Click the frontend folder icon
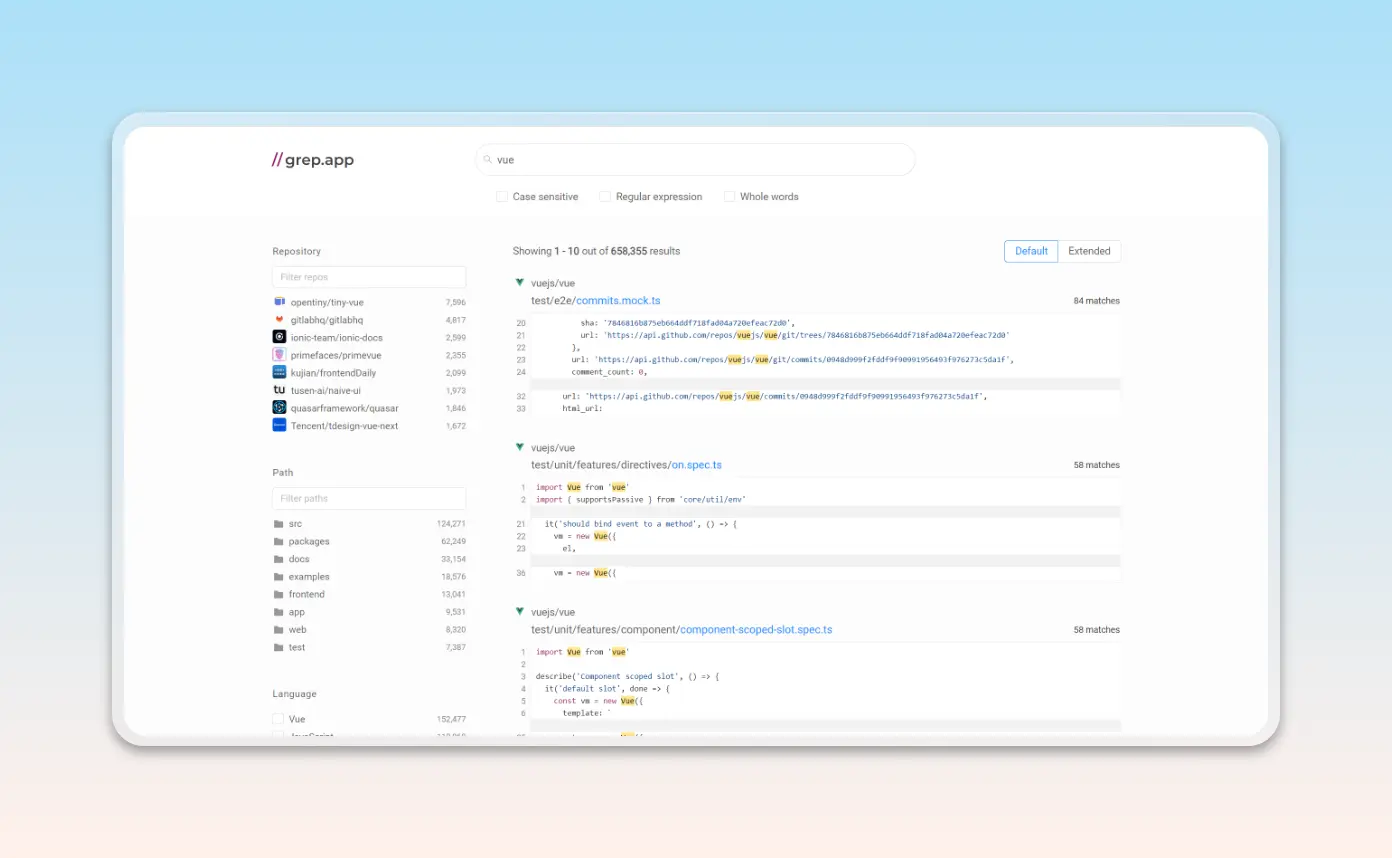 click(279, 594)
